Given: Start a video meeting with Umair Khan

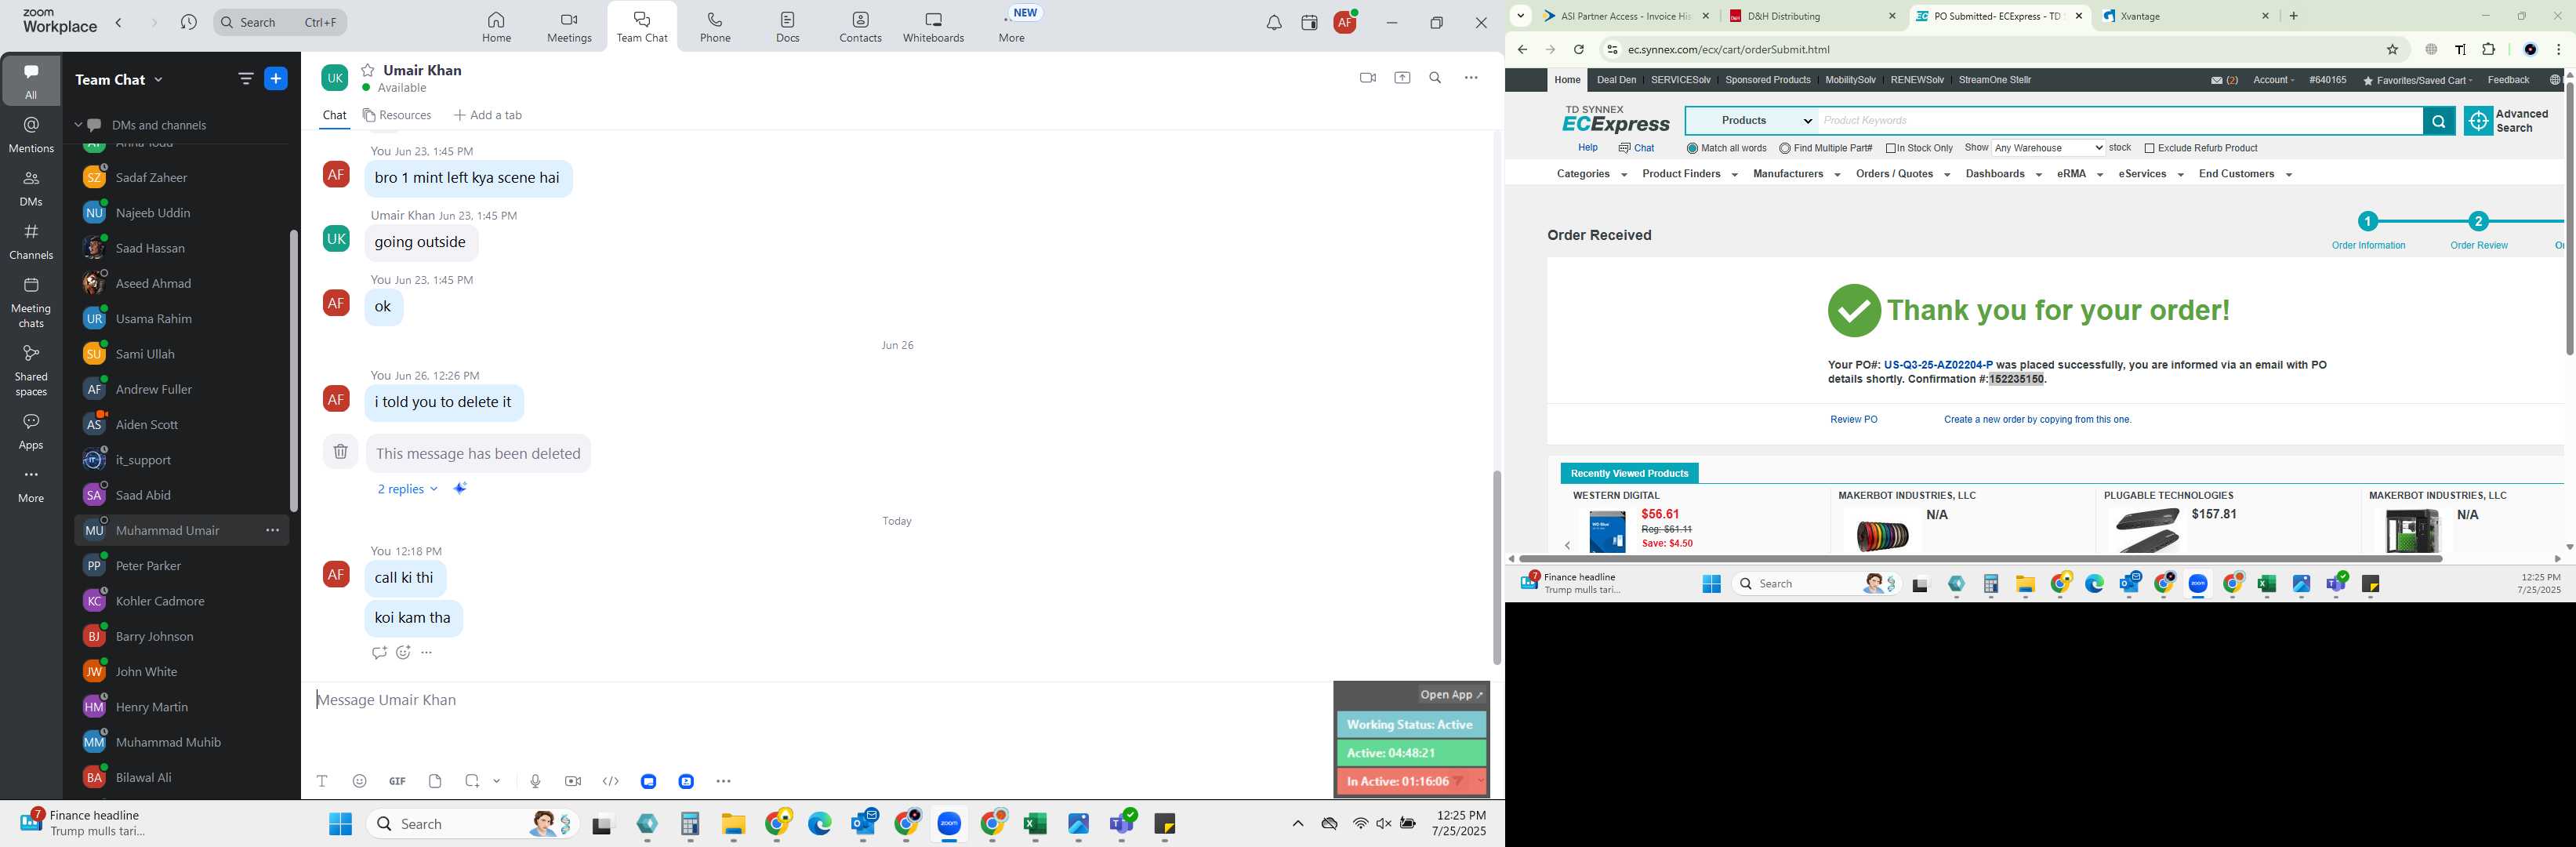Looking at the screenshot, I should 1367,78.
